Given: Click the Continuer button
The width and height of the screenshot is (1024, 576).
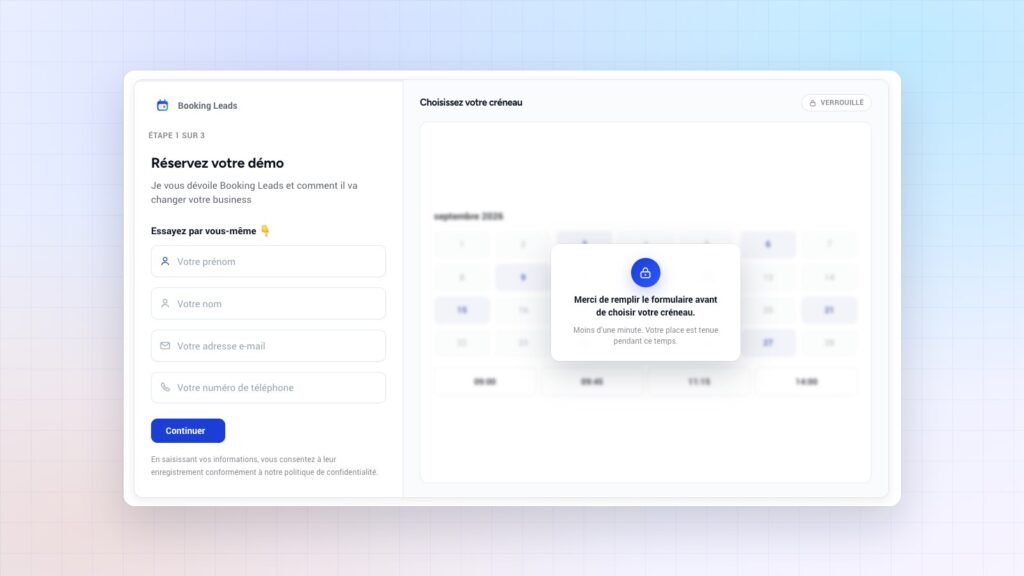Looking at the screenshot, I should [188, 430].
